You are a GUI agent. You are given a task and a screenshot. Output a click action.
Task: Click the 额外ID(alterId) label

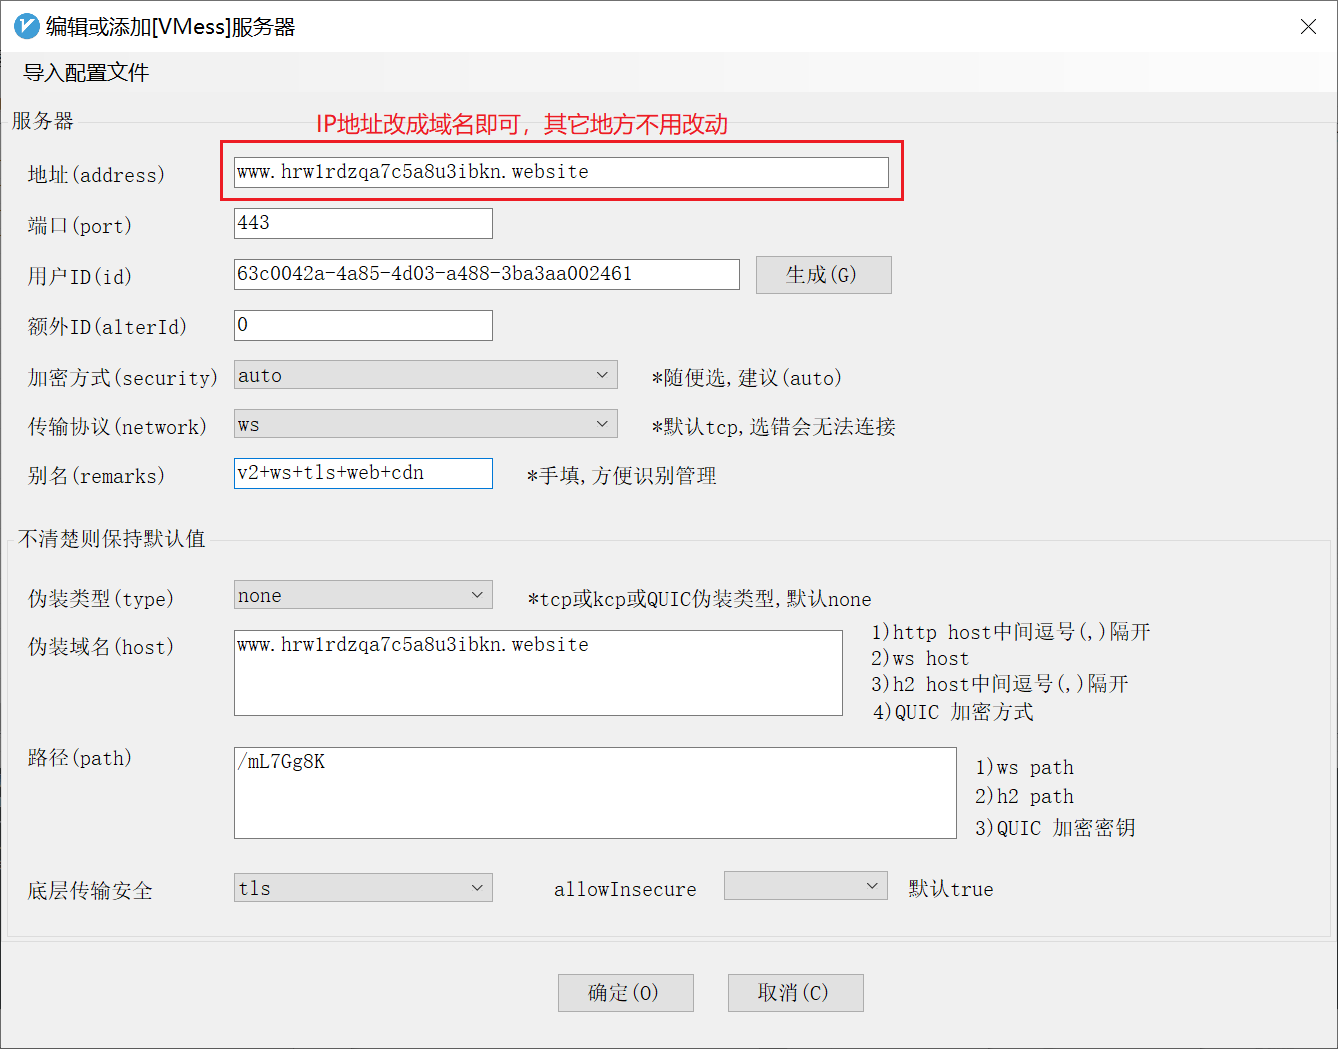pos(107,327)
